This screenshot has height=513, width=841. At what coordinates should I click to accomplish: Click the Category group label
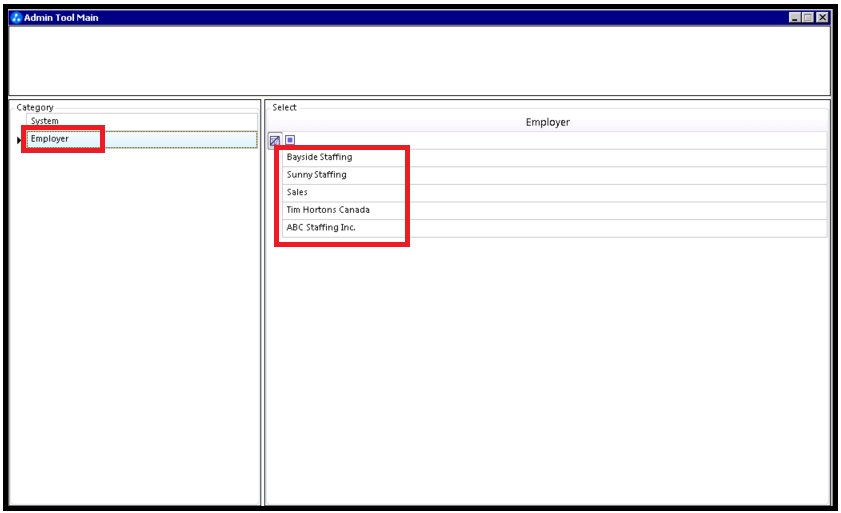[x=35, y=107]
